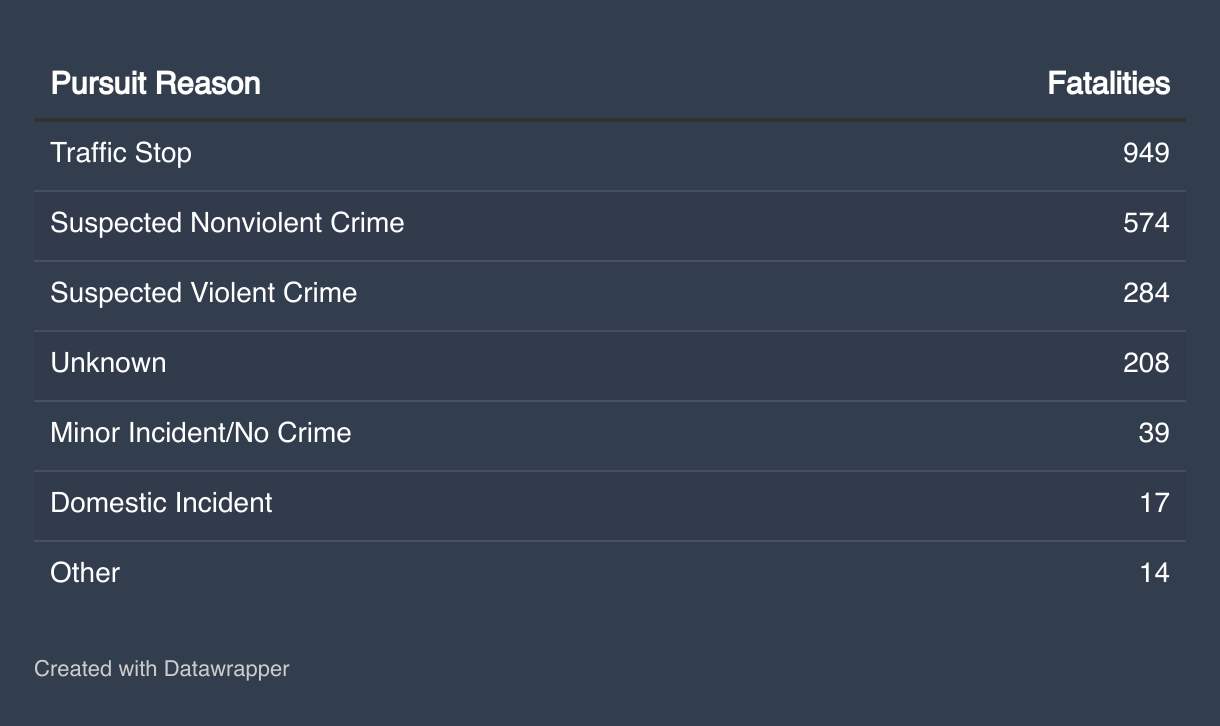Viewport: 1220px width, 726px height.
Task: Click the 208 fatalities value
Action: coord(1146,362)
